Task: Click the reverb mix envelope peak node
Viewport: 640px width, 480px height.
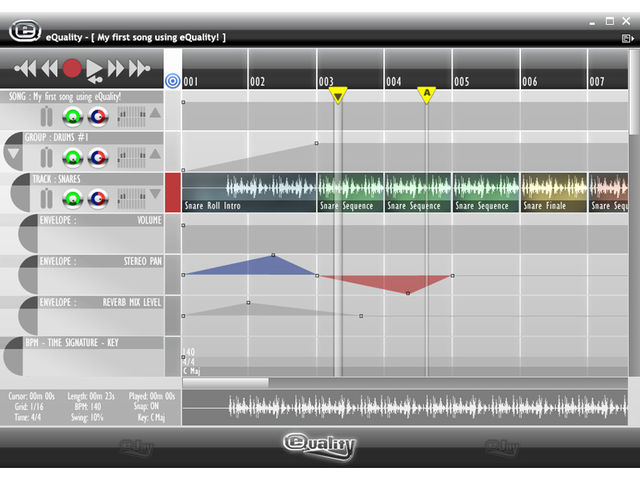Action: point(248,303)
